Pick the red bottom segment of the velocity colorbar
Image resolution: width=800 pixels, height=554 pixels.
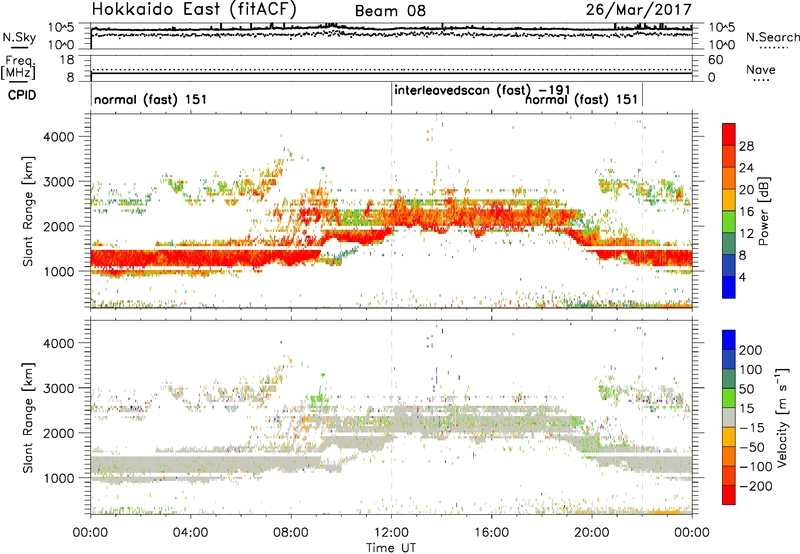[729, 495]
